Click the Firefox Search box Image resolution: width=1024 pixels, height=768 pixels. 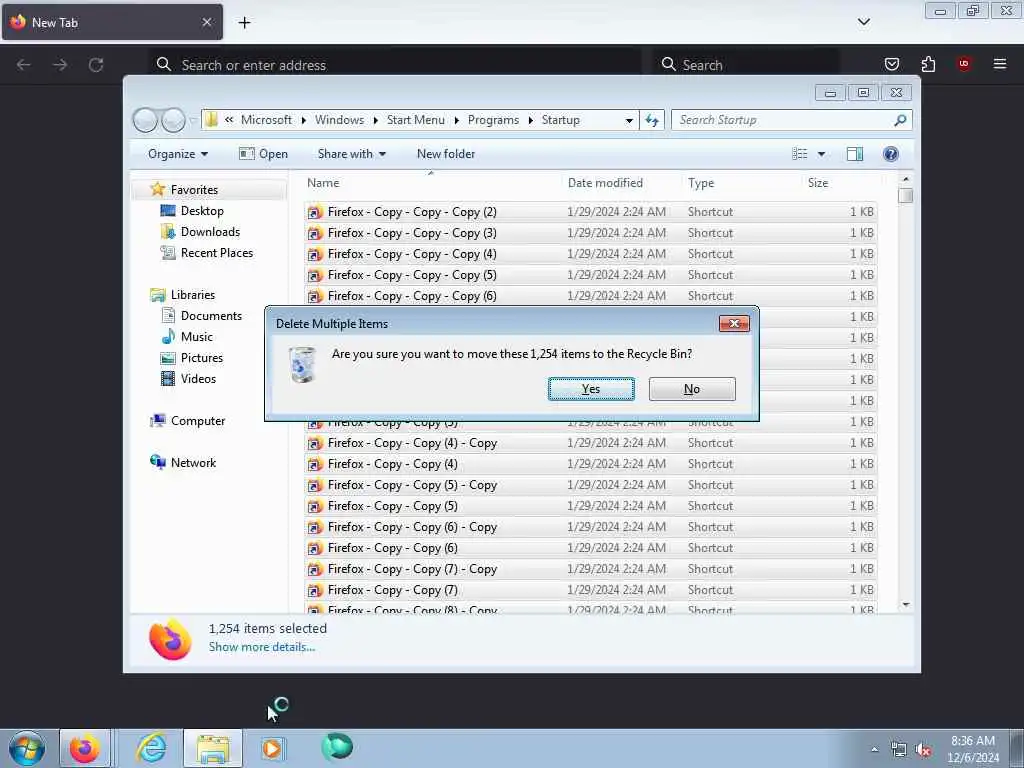(746, 65)
